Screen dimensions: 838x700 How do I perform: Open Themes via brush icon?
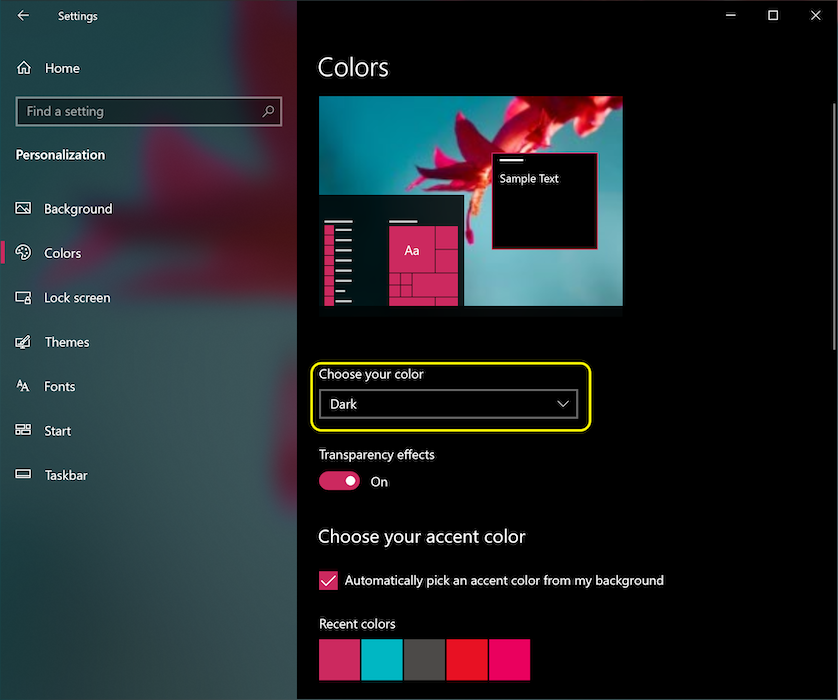[24, 342]
